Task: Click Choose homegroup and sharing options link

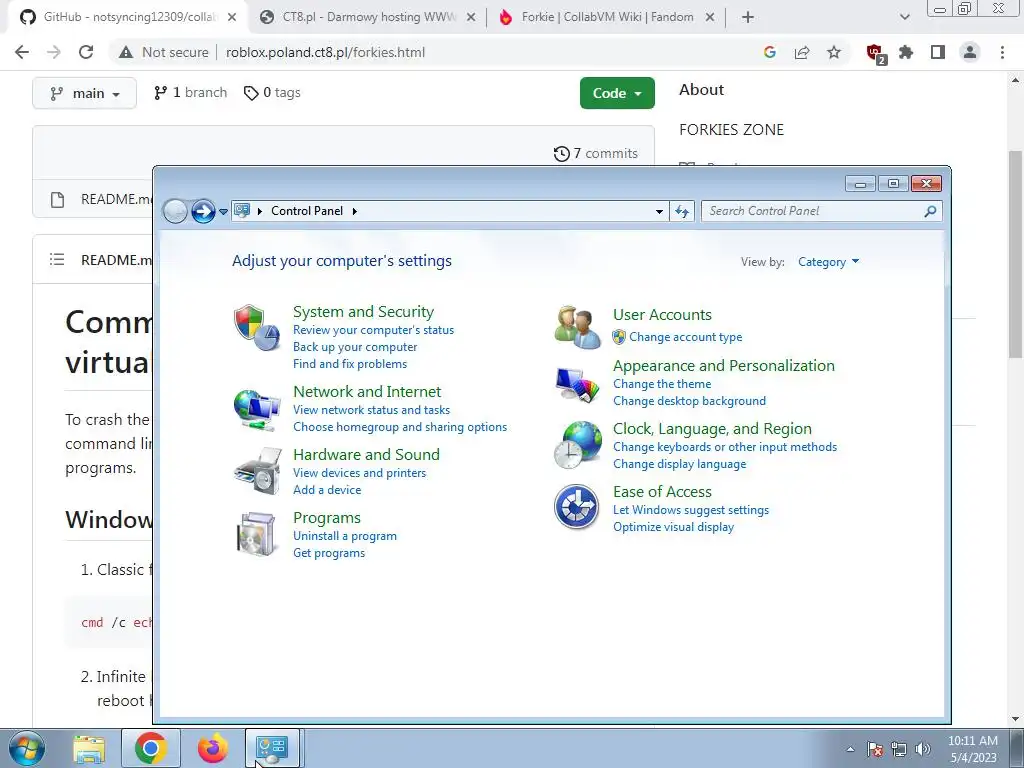Action: pyautogui.click(x=400, y=427)
